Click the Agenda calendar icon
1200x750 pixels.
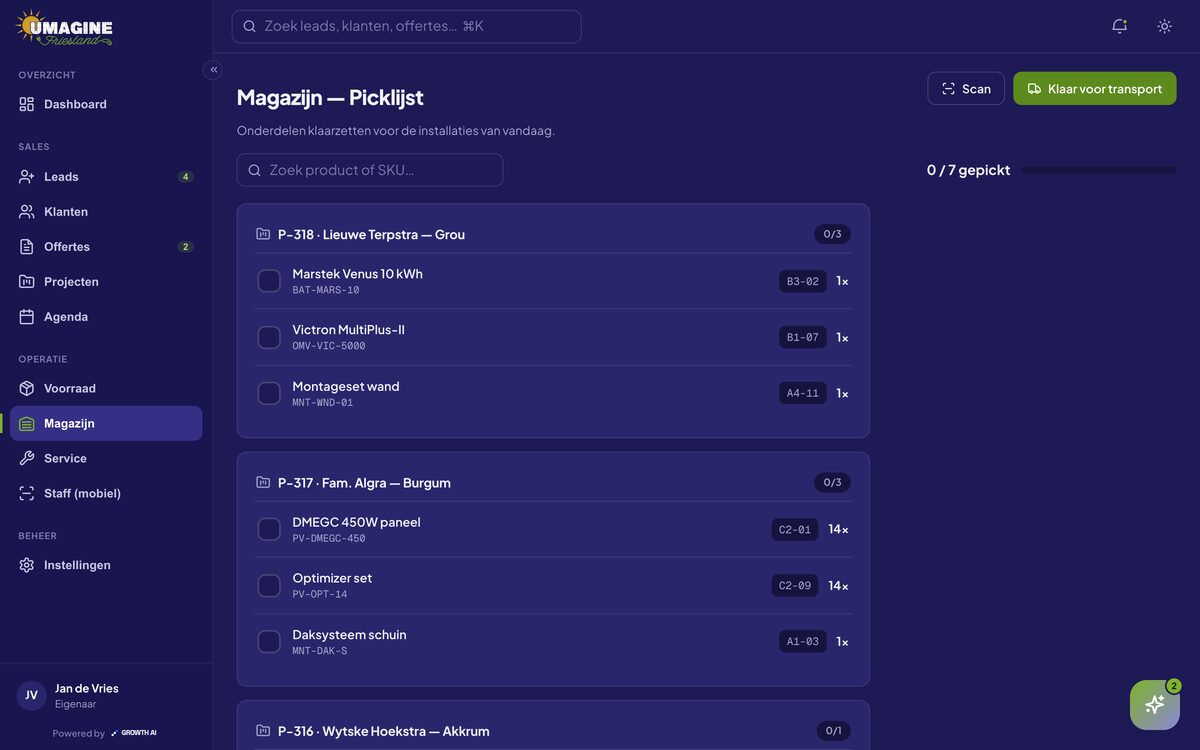pyautogui.click(x=27, y=317)
